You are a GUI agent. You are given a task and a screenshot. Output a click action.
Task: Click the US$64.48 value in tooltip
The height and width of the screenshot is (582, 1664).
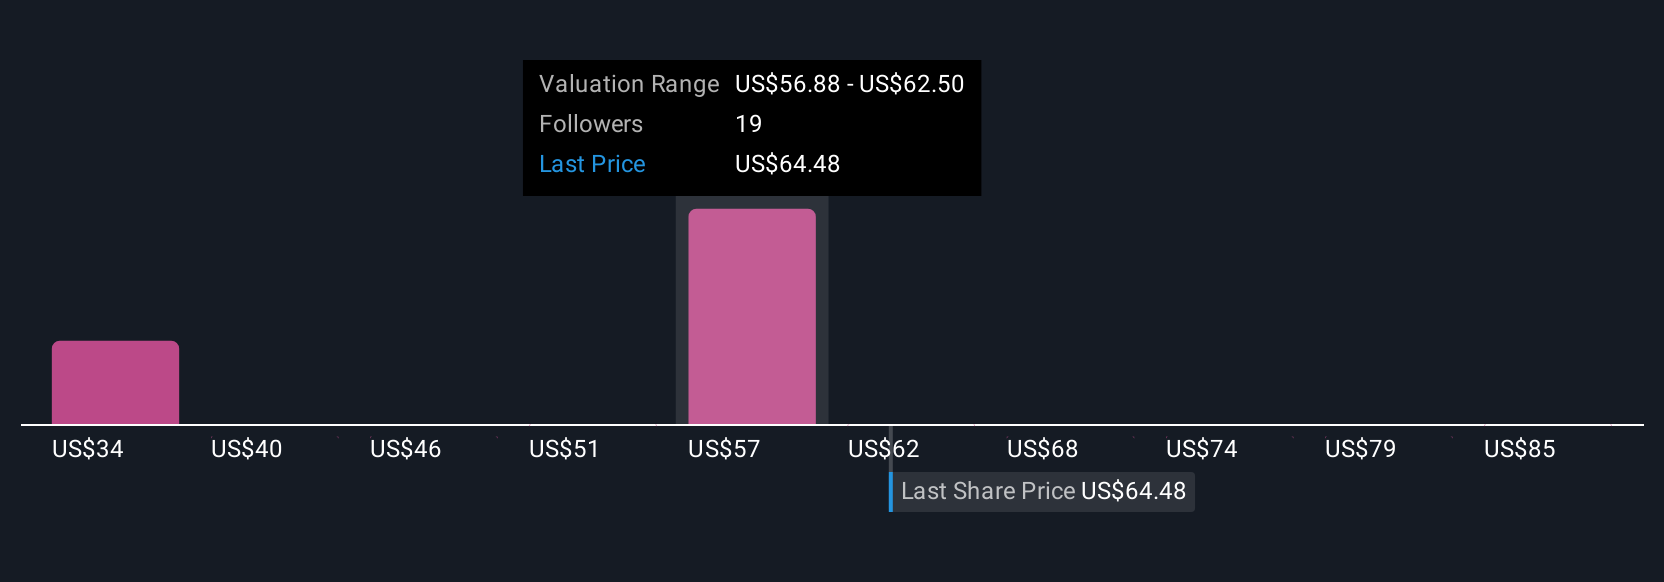(x=787, y=164)
